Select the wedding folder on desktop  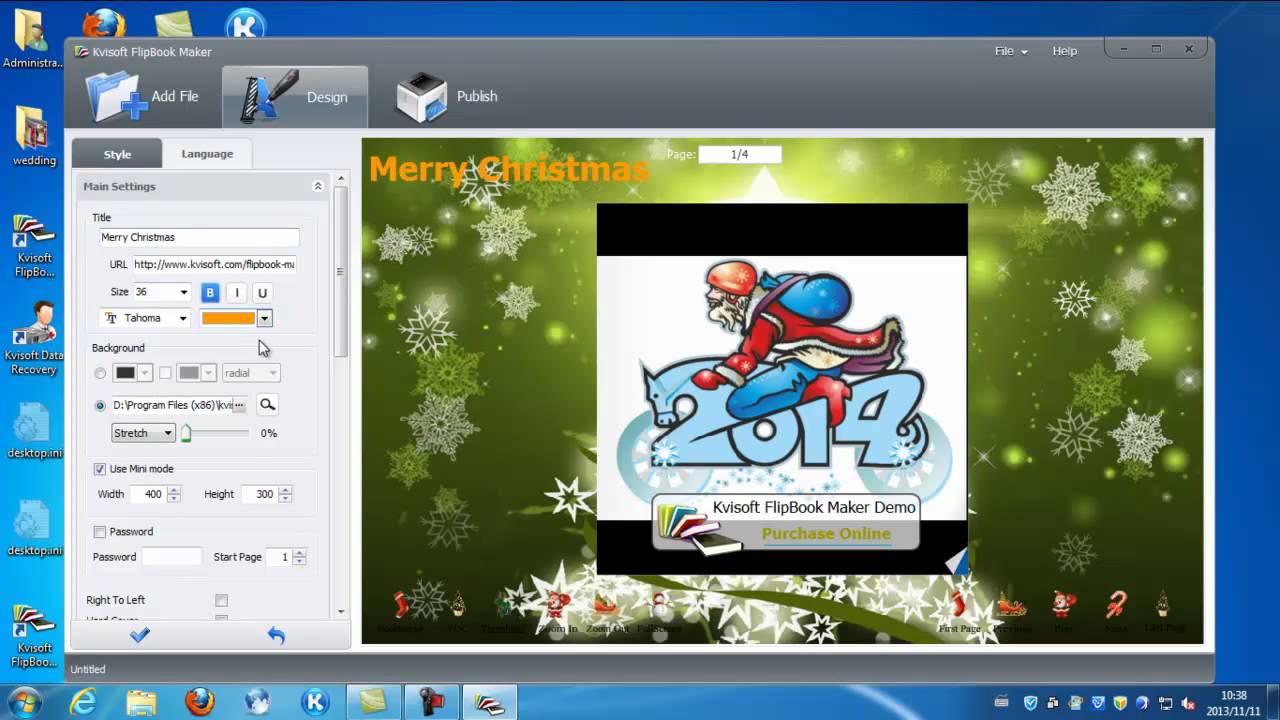[34, 138]
